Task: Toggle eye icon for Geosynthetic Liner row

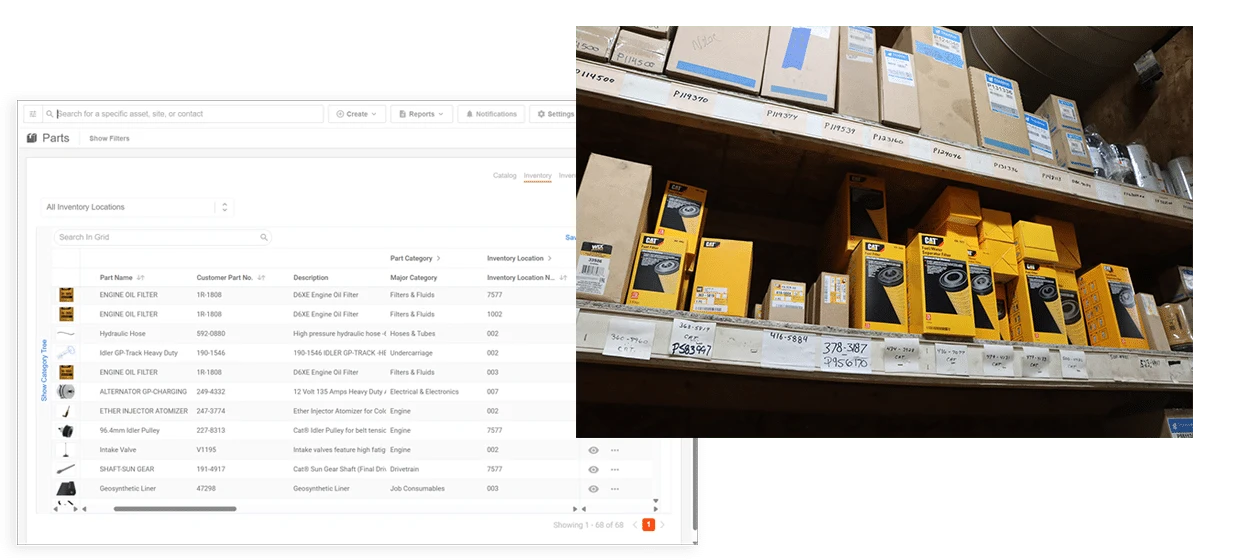Action: [593, 489]
